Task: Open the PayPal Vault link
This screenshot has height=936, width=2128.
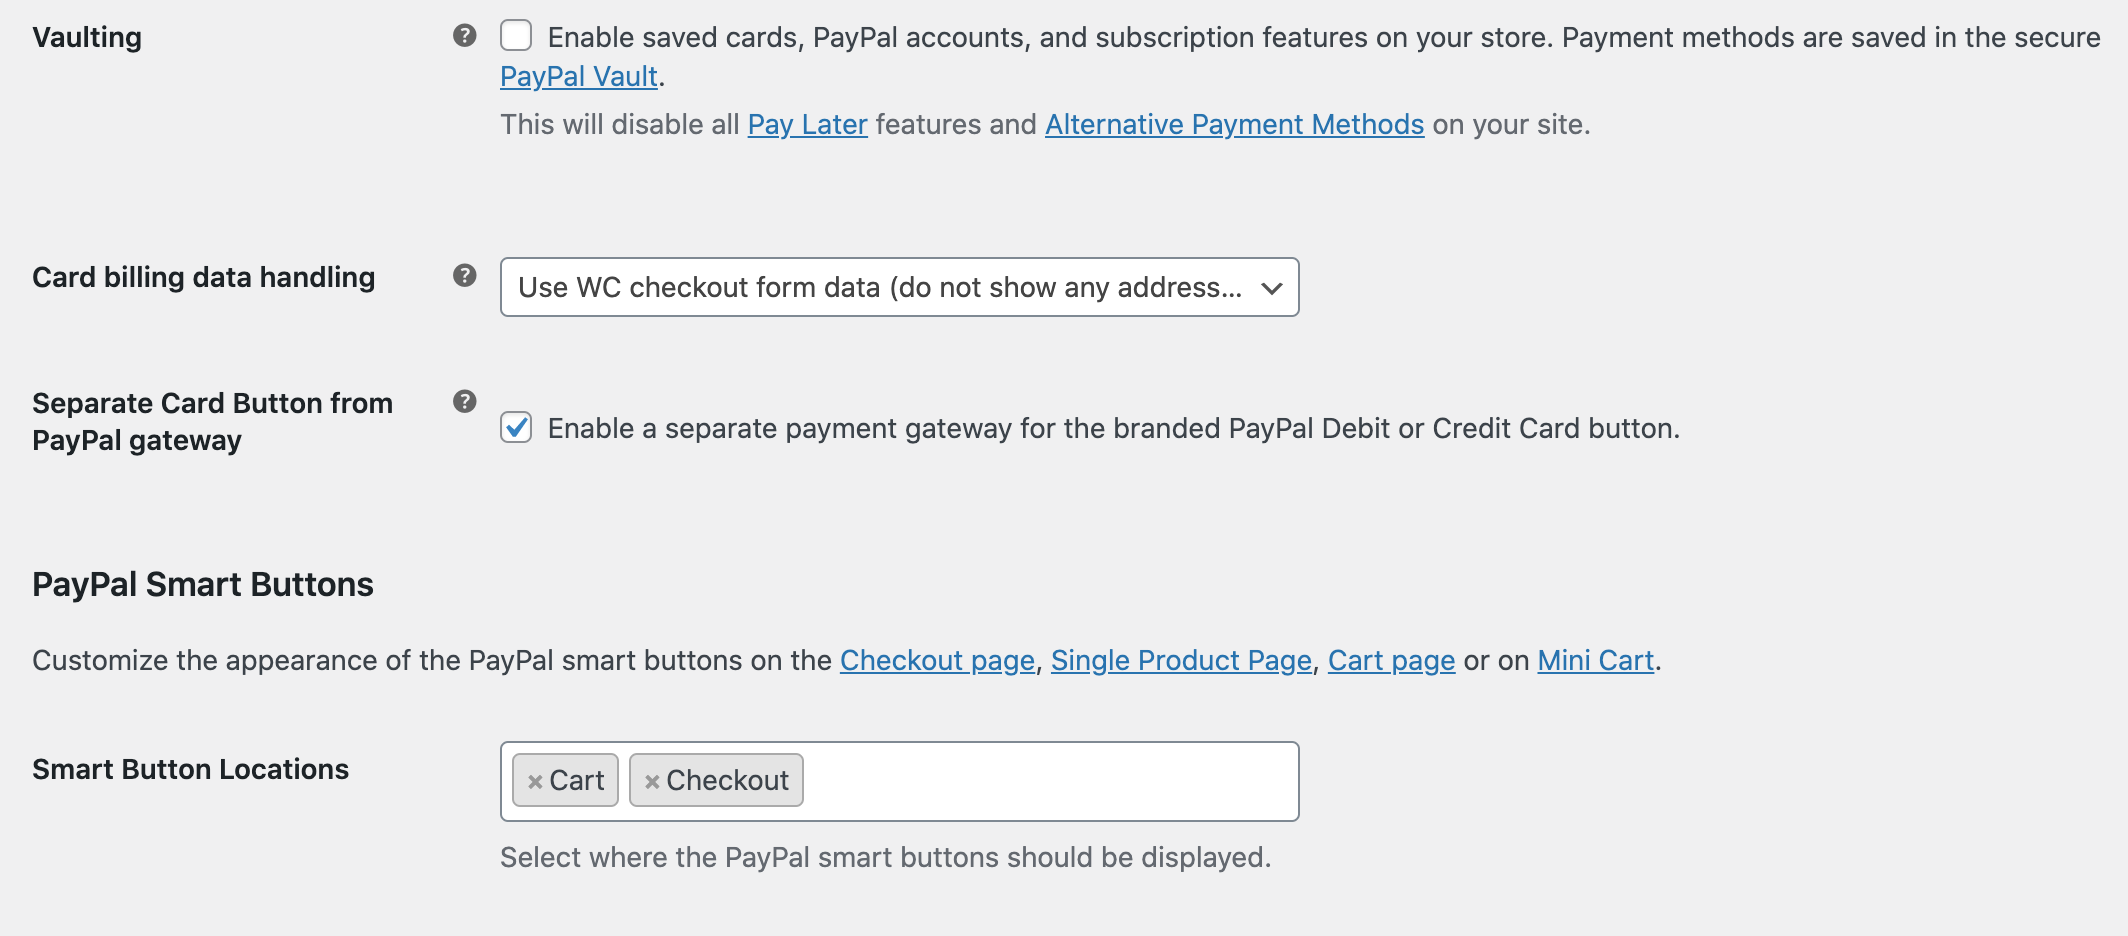Action: click(578, 75)
